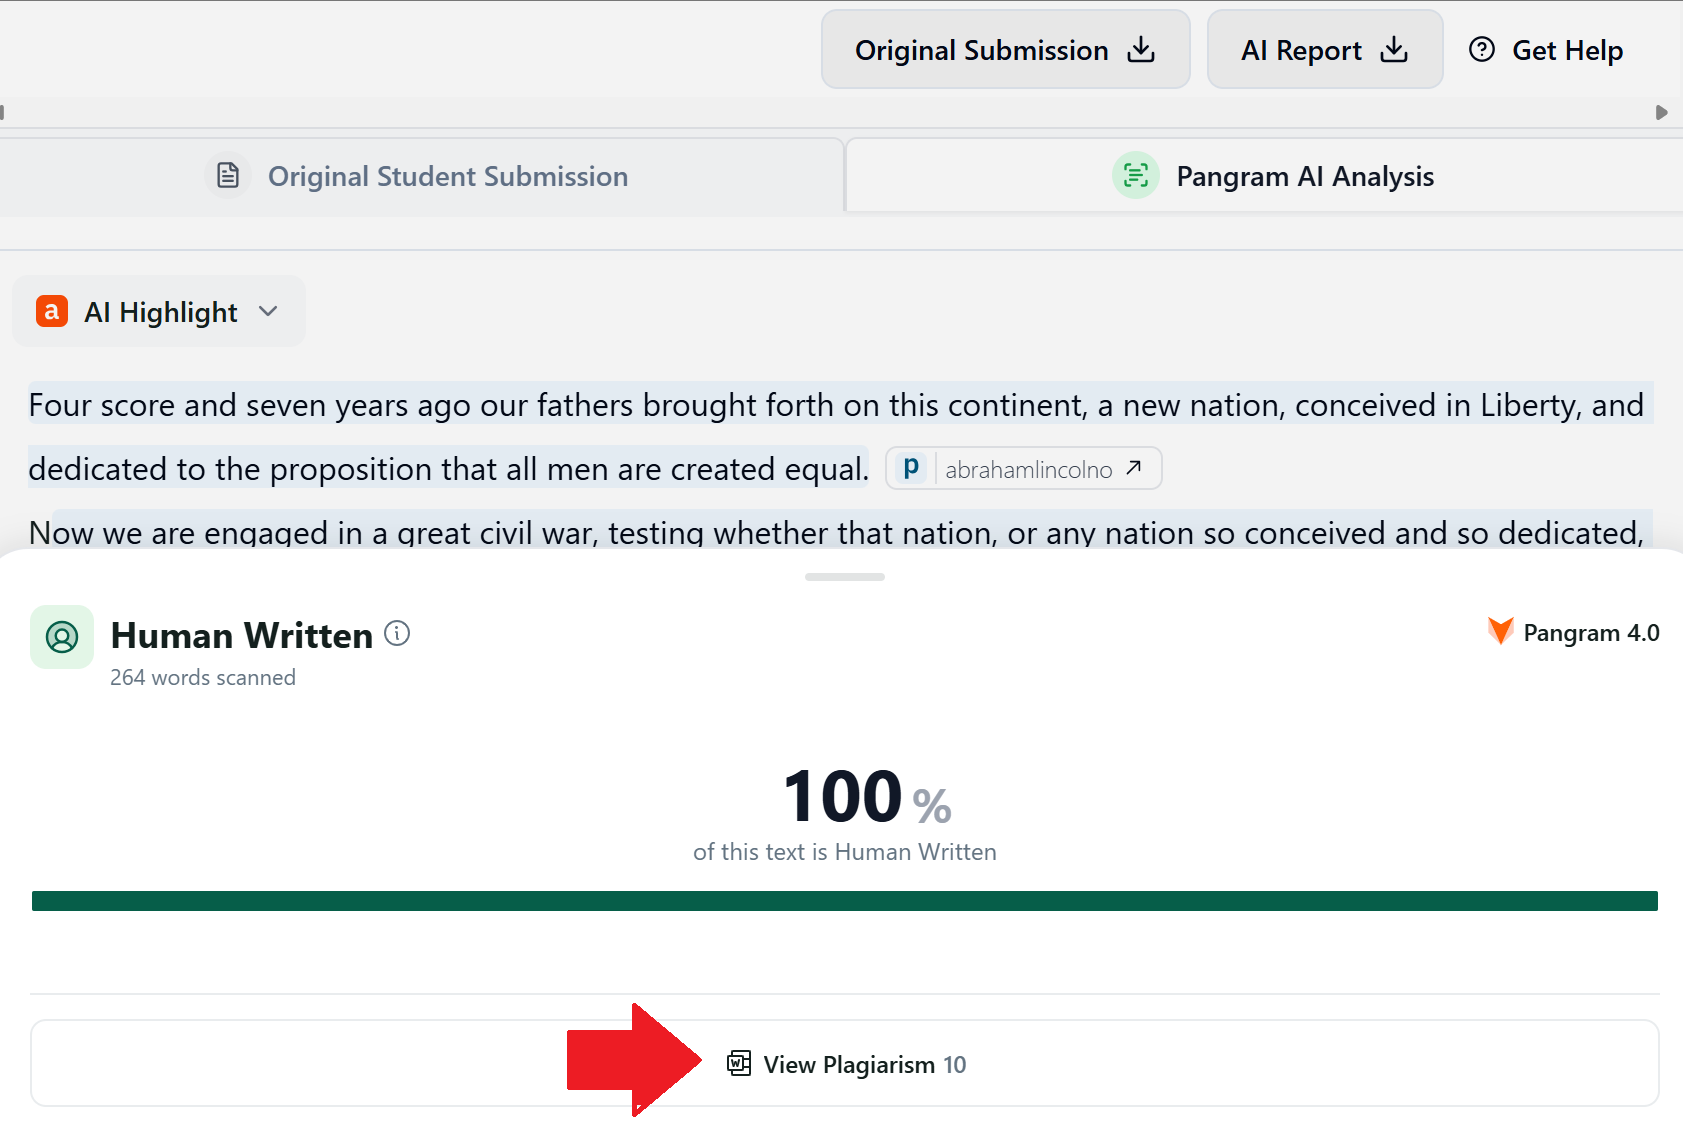Click the question mark help icon
The width and height of the screenshot is (1683, 1130).
[x=1482, y=49]
